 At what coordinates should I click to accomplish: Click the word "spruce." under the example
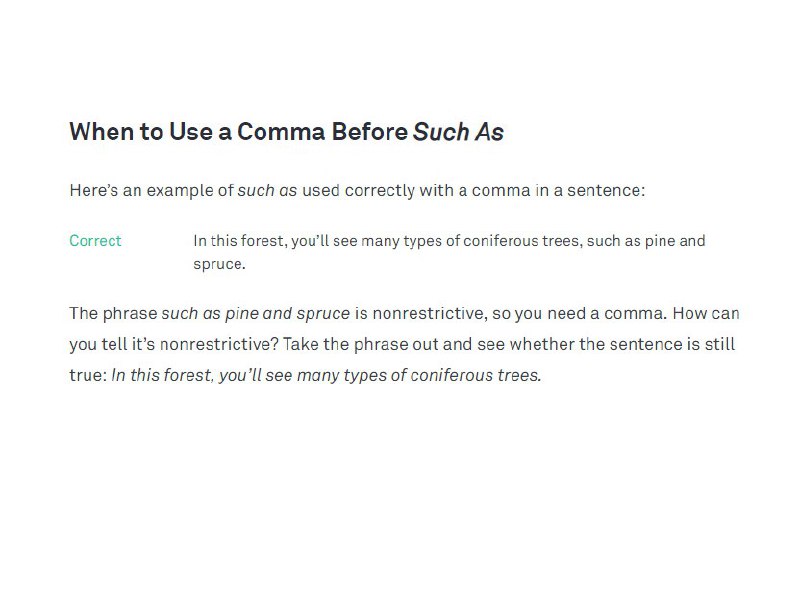click(x=219, y=264)
